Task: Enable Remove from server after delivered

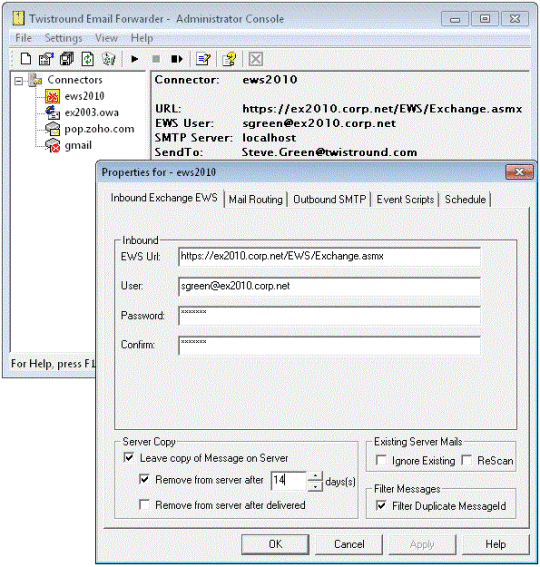Action: pos(144,504)
